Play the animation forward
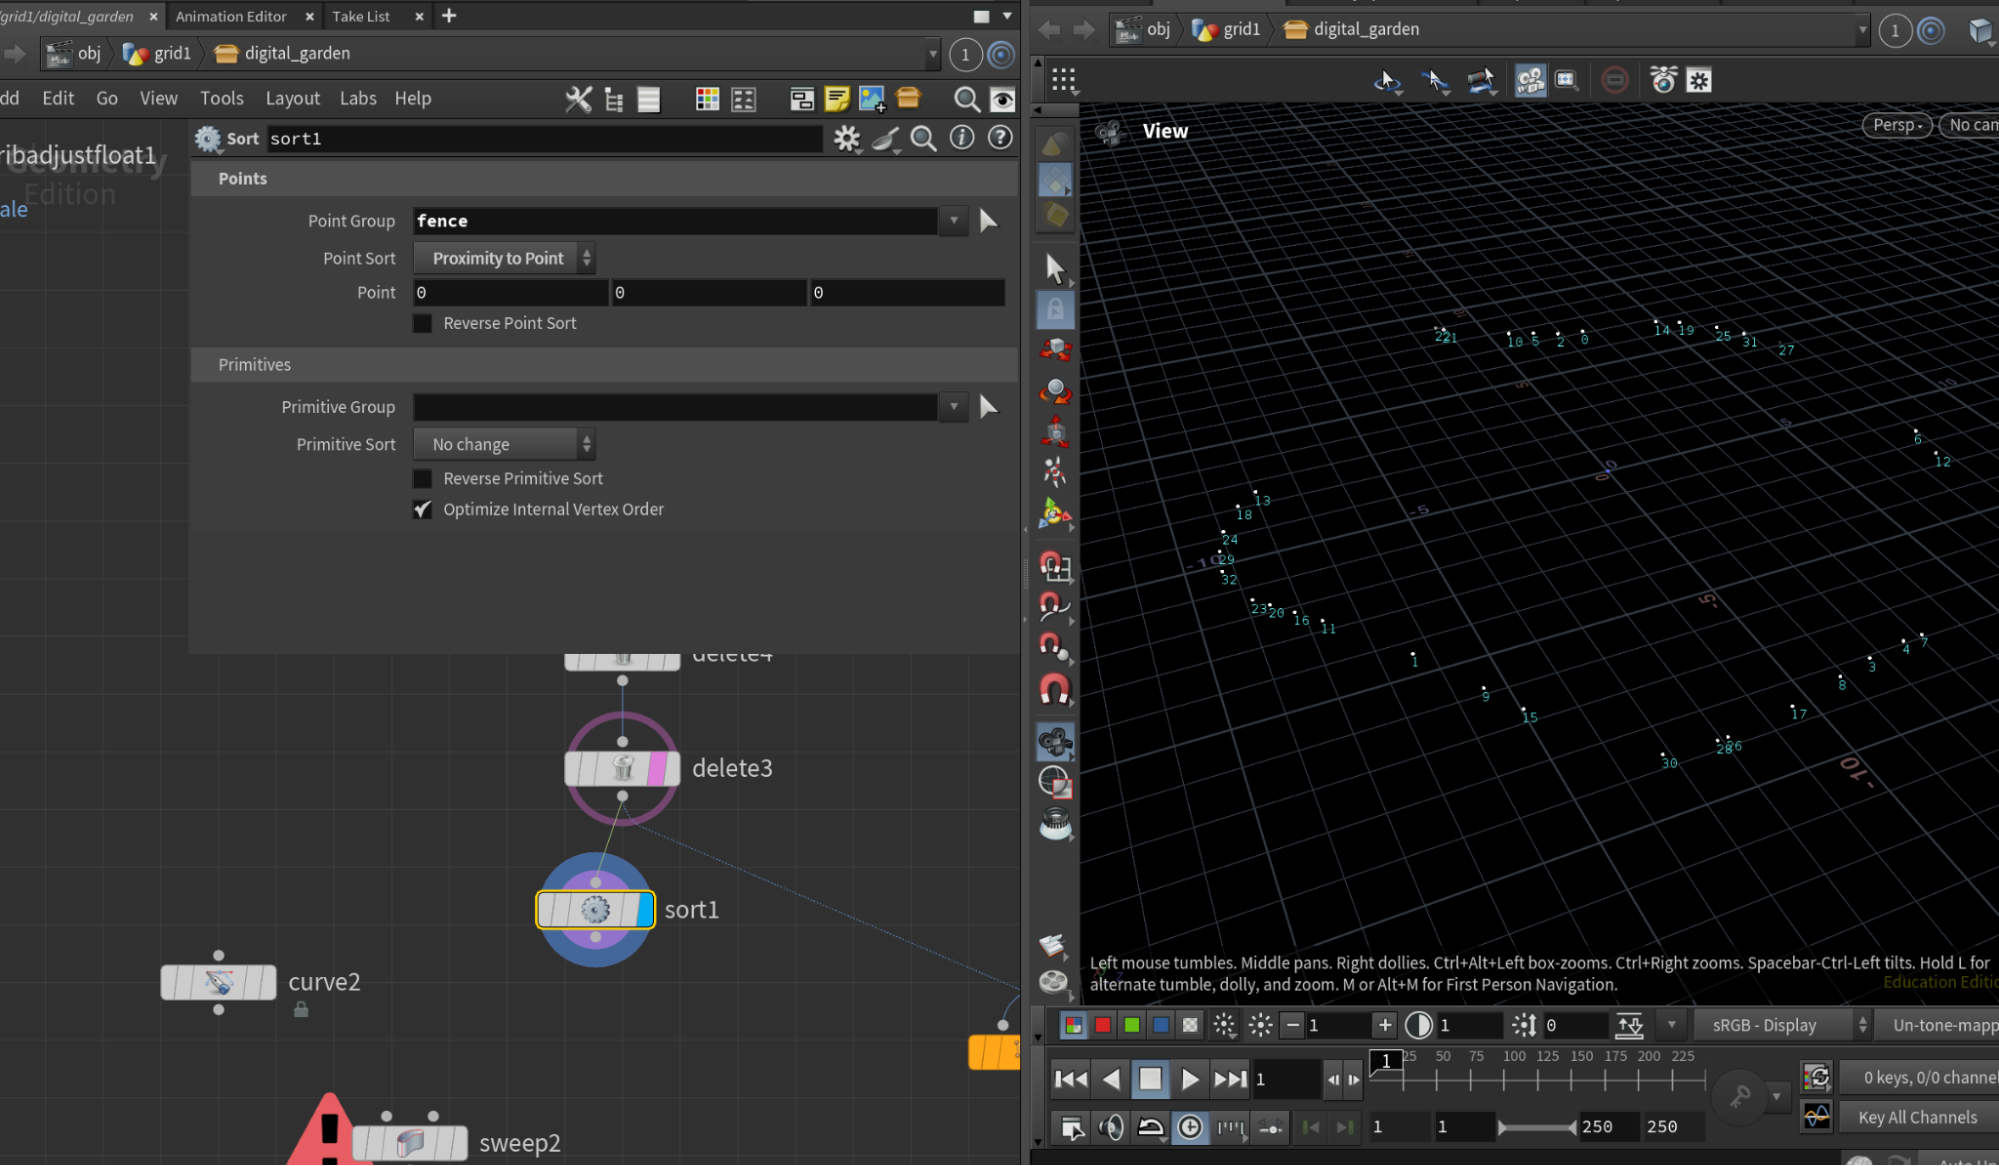Viewport: 1999px width, 1166px height. pos(1189,1079)
